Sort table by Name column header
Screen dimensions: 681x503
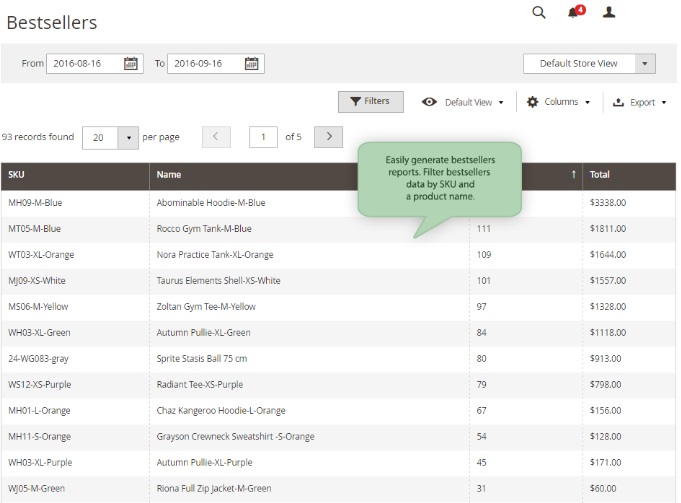point(169,175)
